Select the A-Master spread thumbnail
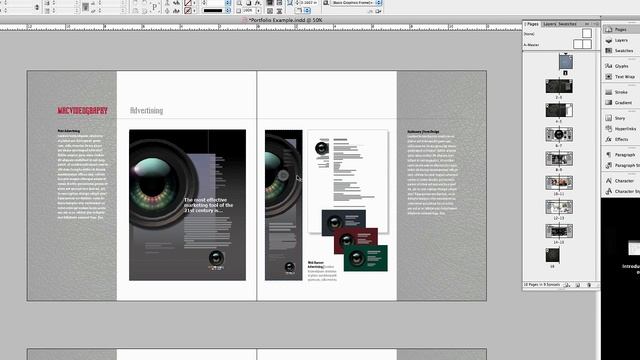Viewport: 640px width, 360px height. (582, 44)
